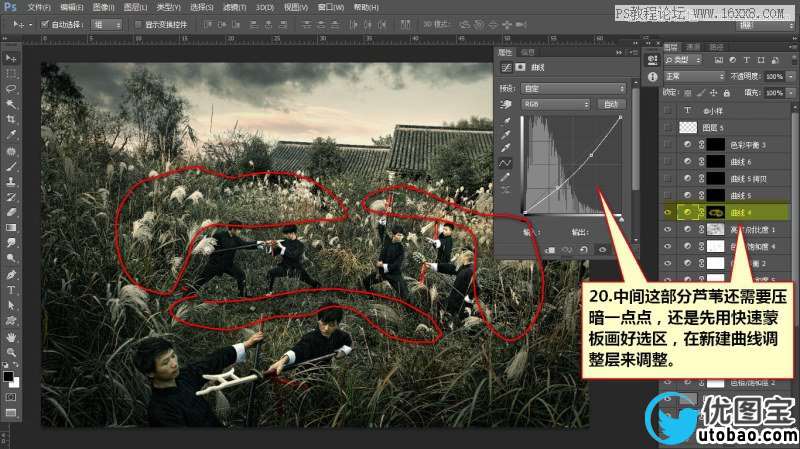Select the Clone Stamp tool
This screenshot has width=800, height=449.
pos(11,181)
